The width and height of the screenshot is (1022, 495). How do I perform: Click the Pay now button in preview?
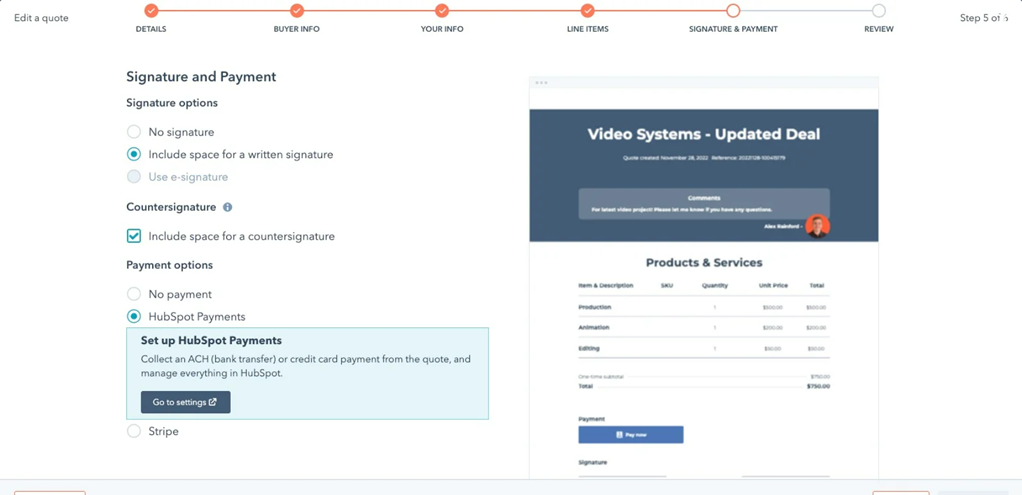click(x=630, y=435)
